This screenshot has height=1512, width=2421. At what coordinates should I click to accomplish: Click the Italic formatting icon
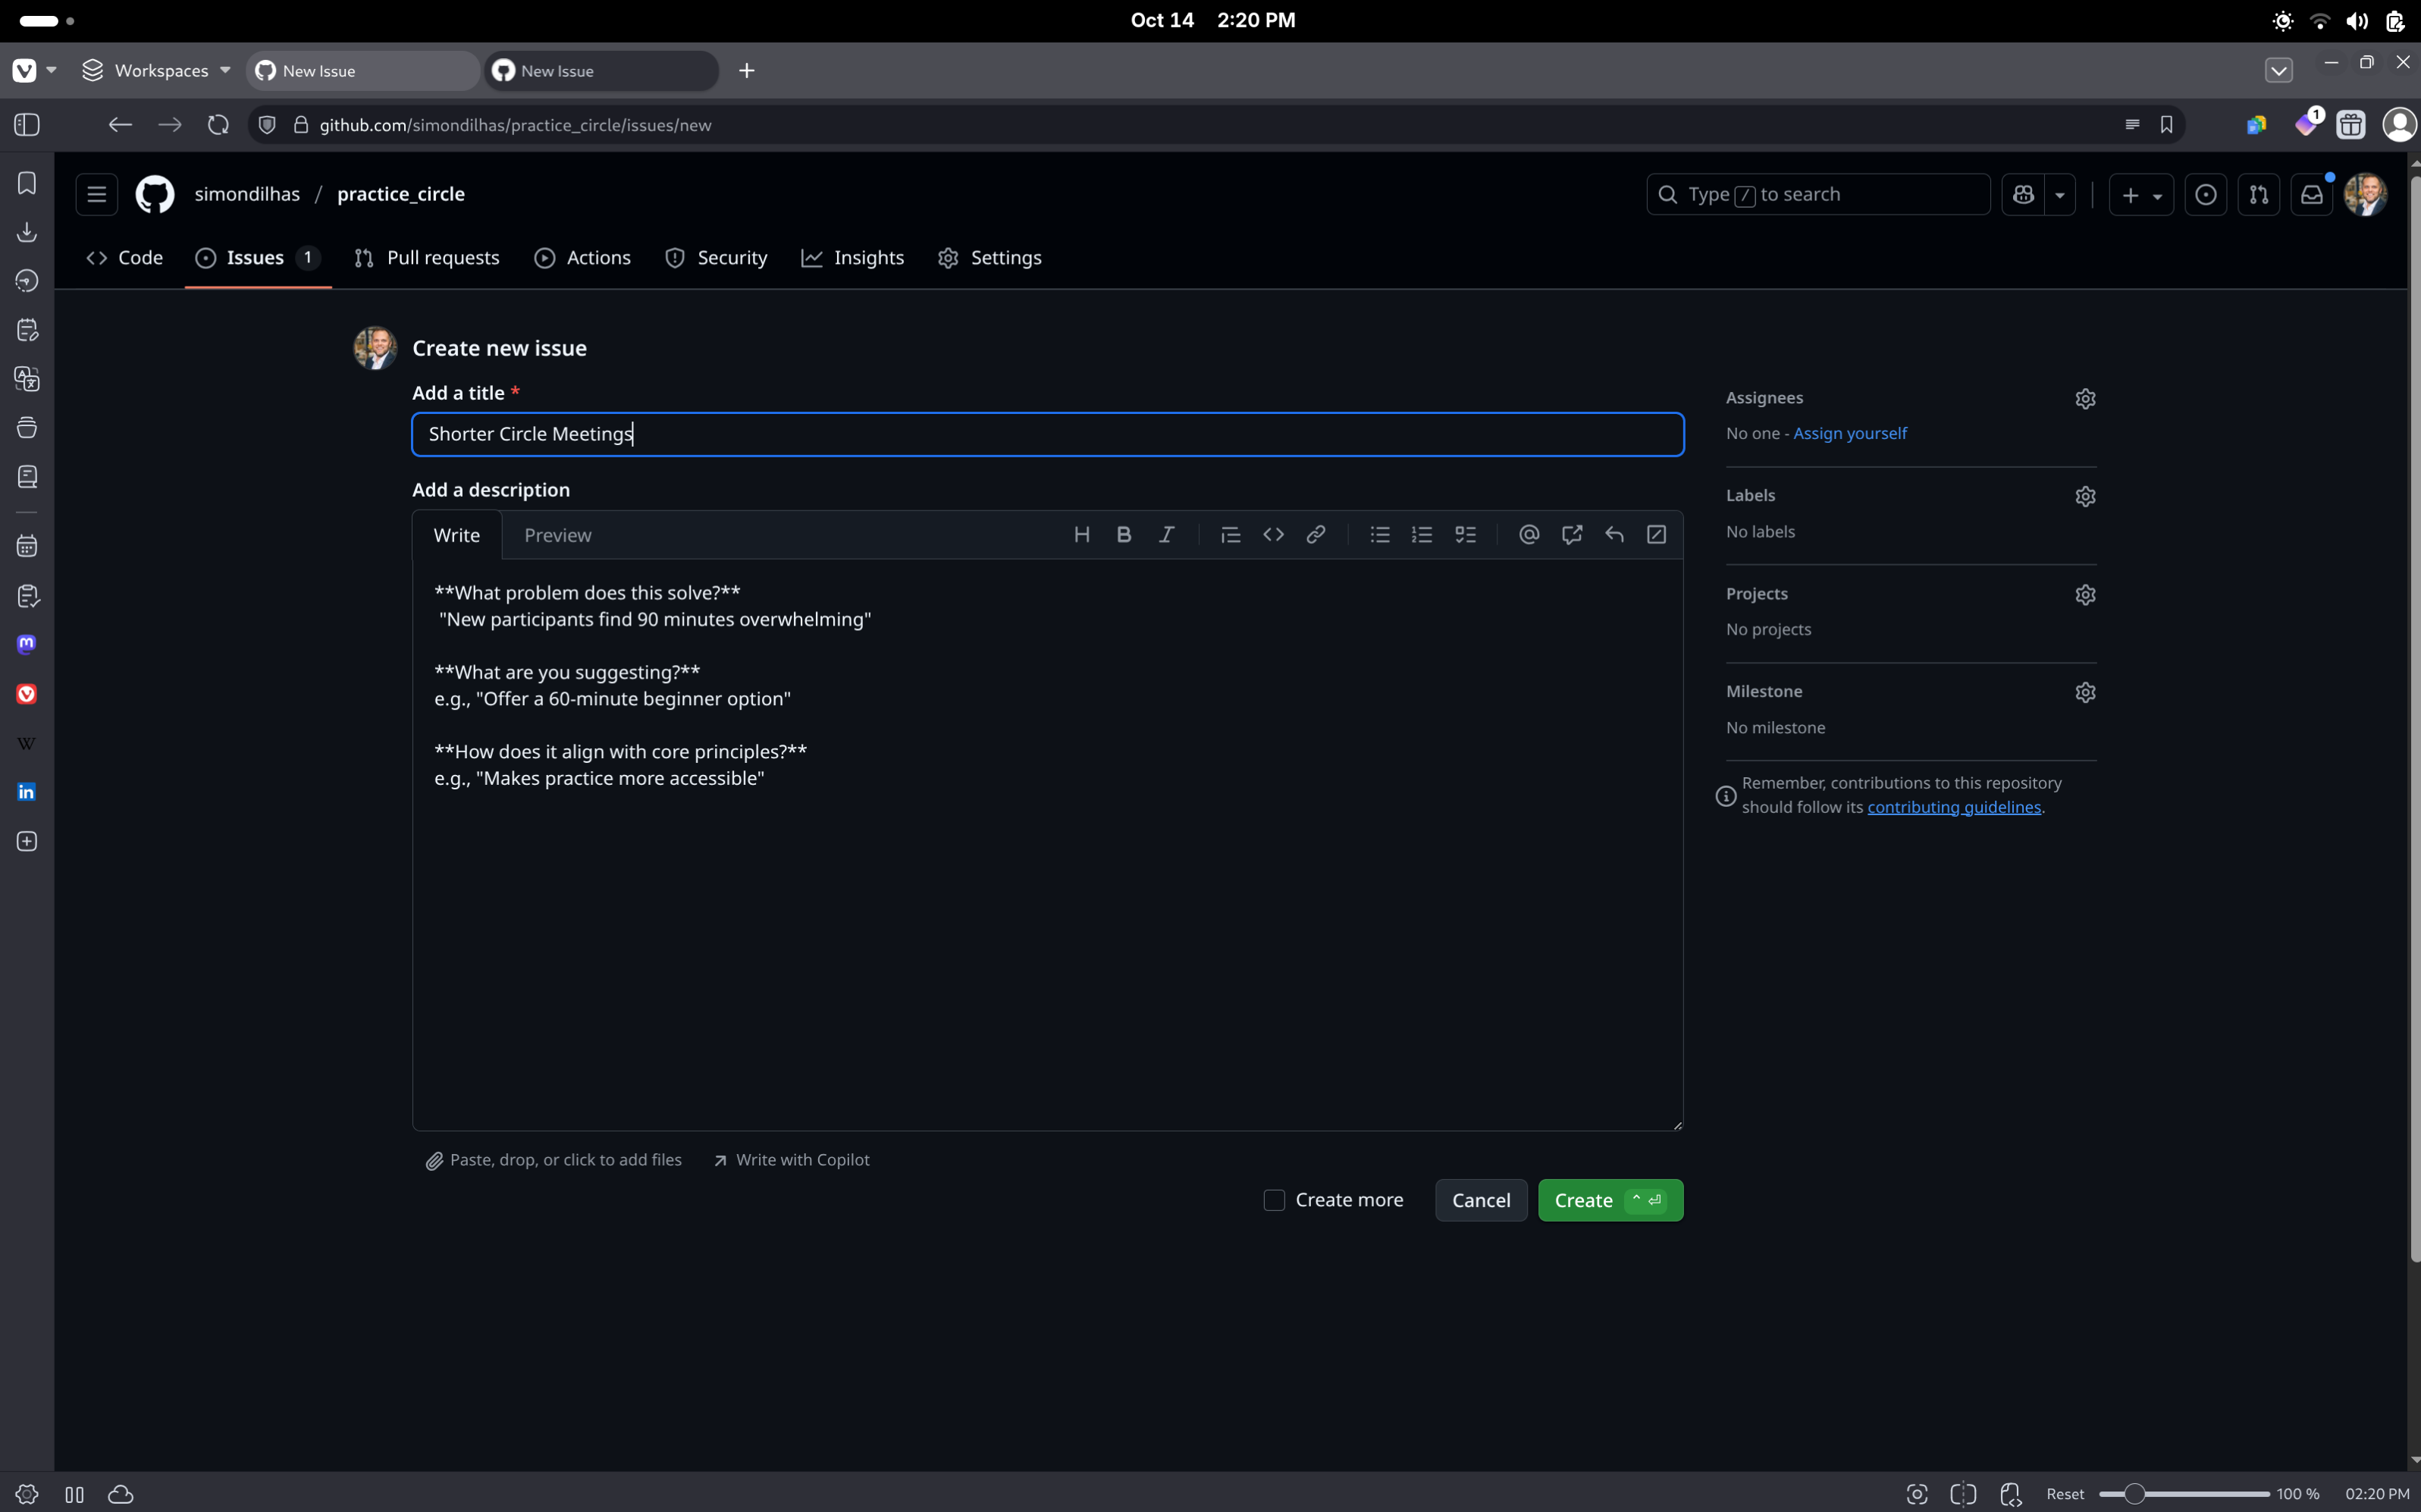click(x=1166, y=535)
